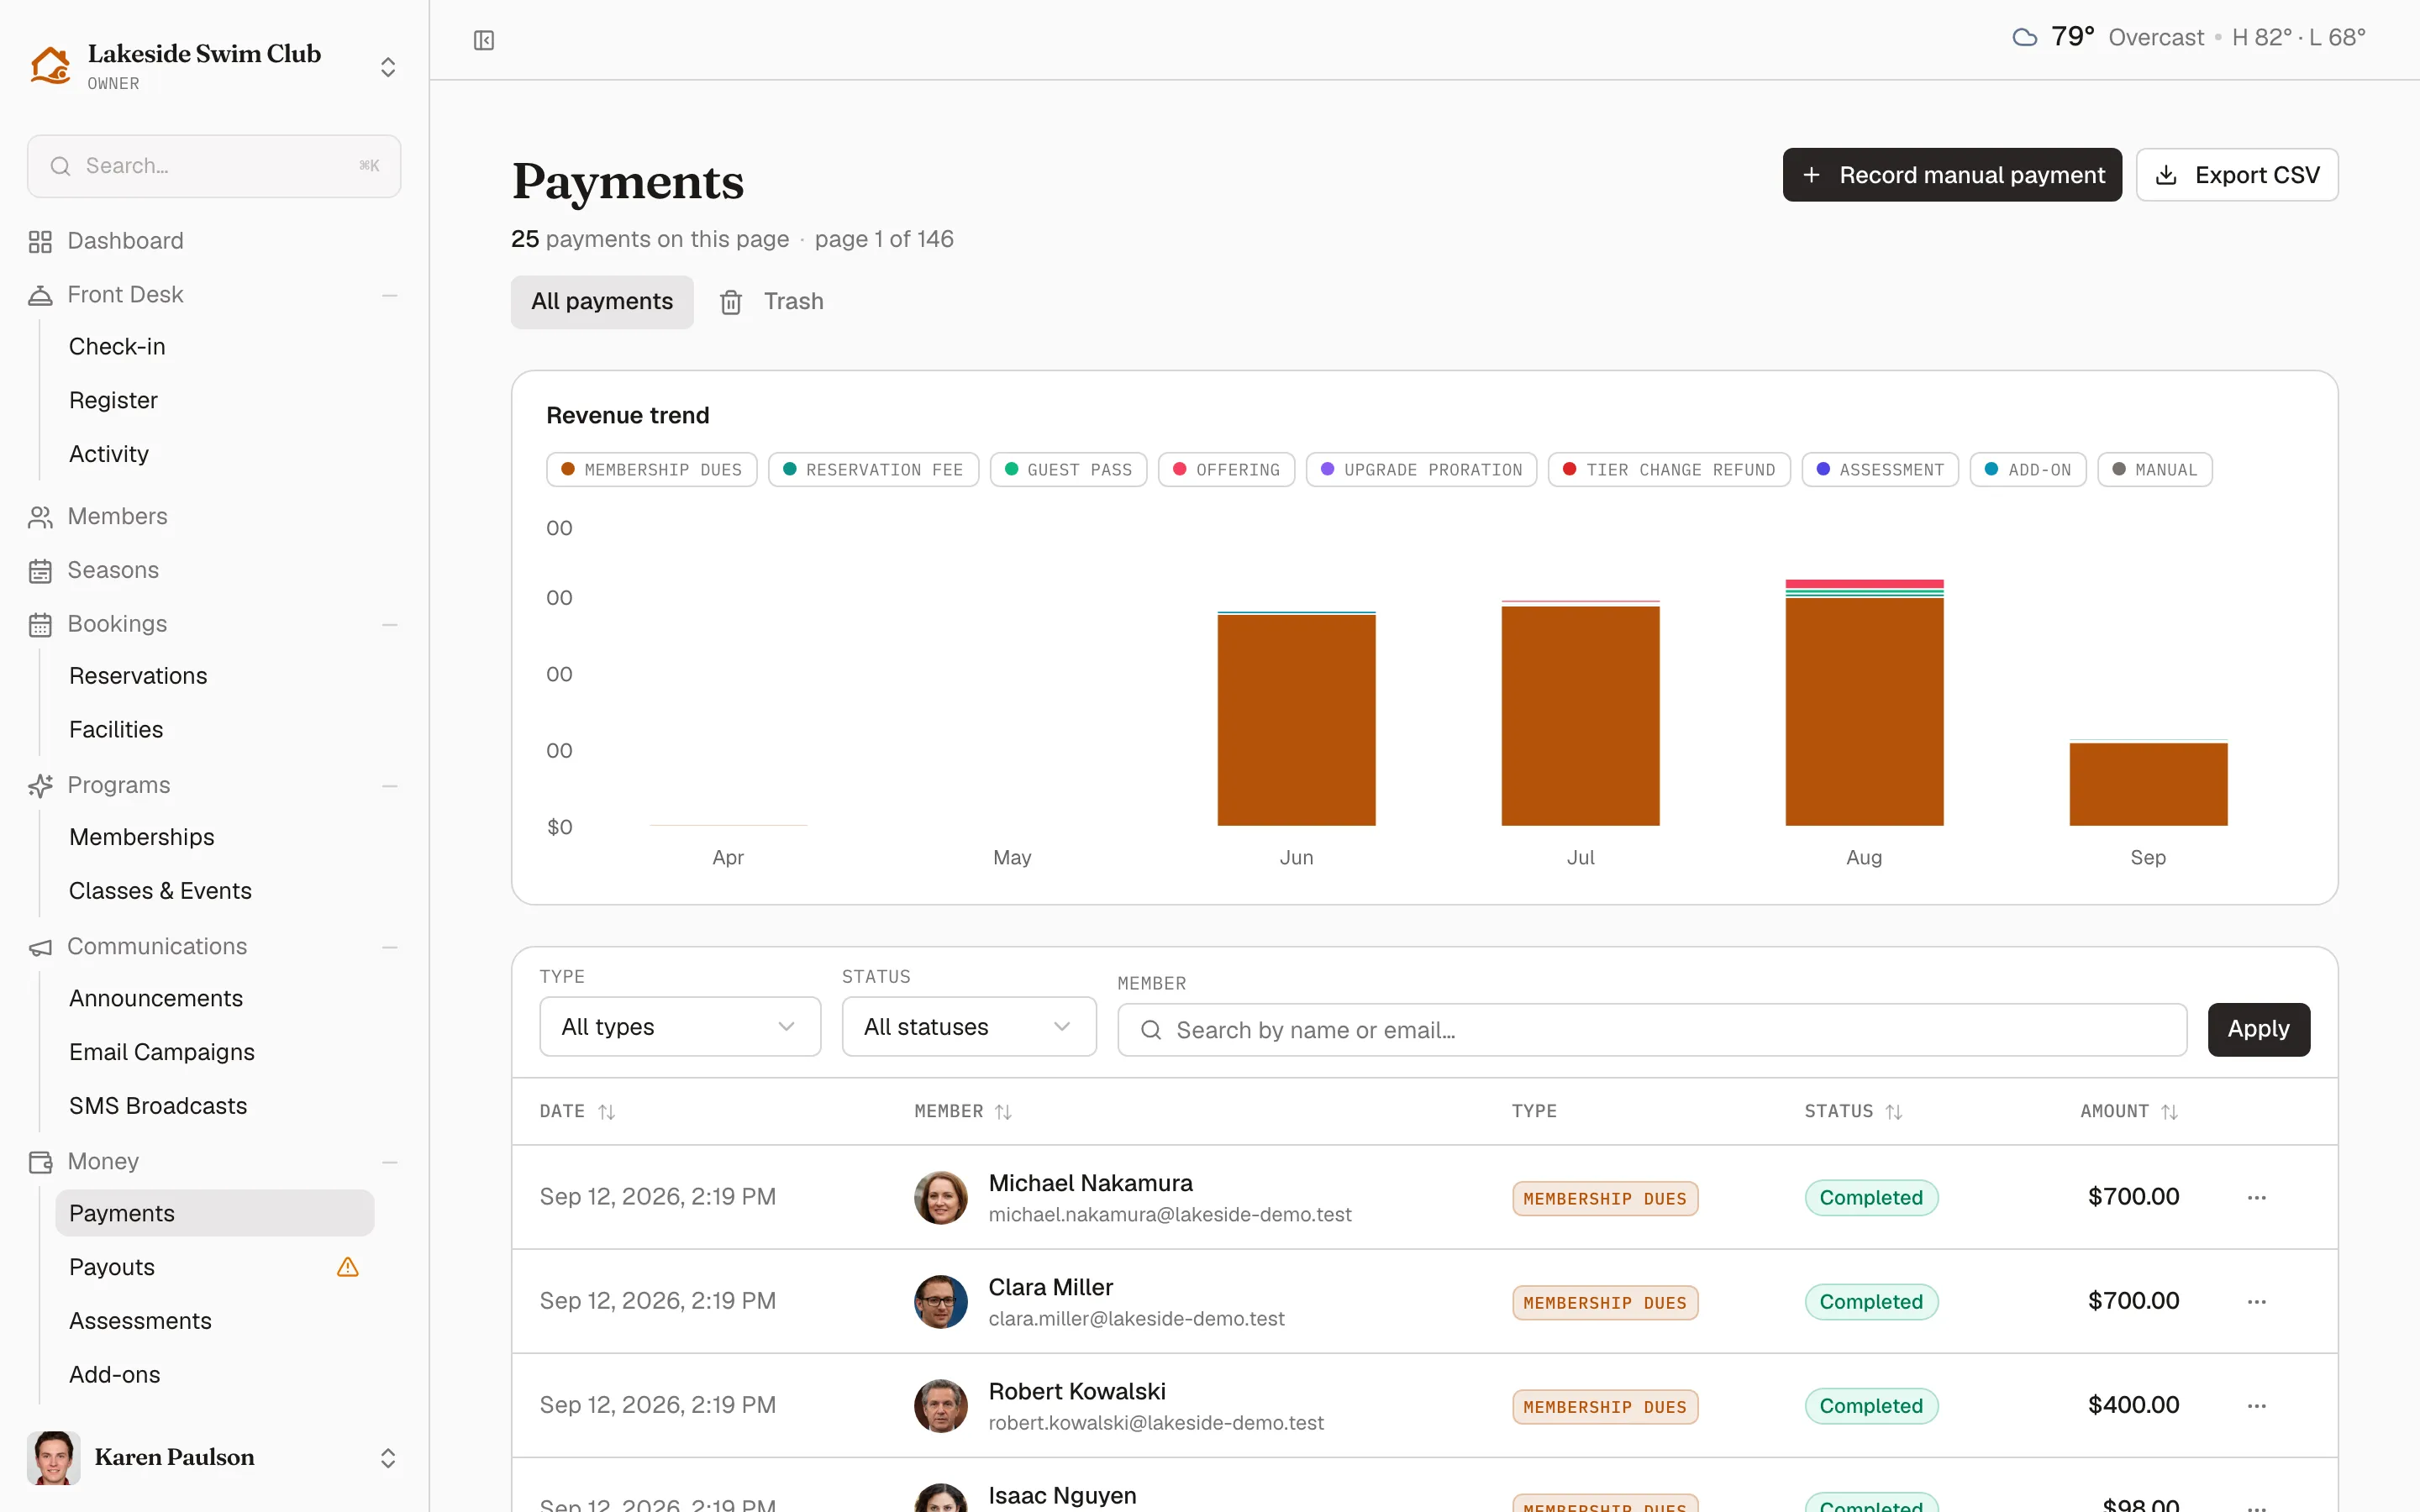The width and height of the screenshot is (2420, 1512).
Task: Collapse the Bookings section
Action: tap(390, 624)
